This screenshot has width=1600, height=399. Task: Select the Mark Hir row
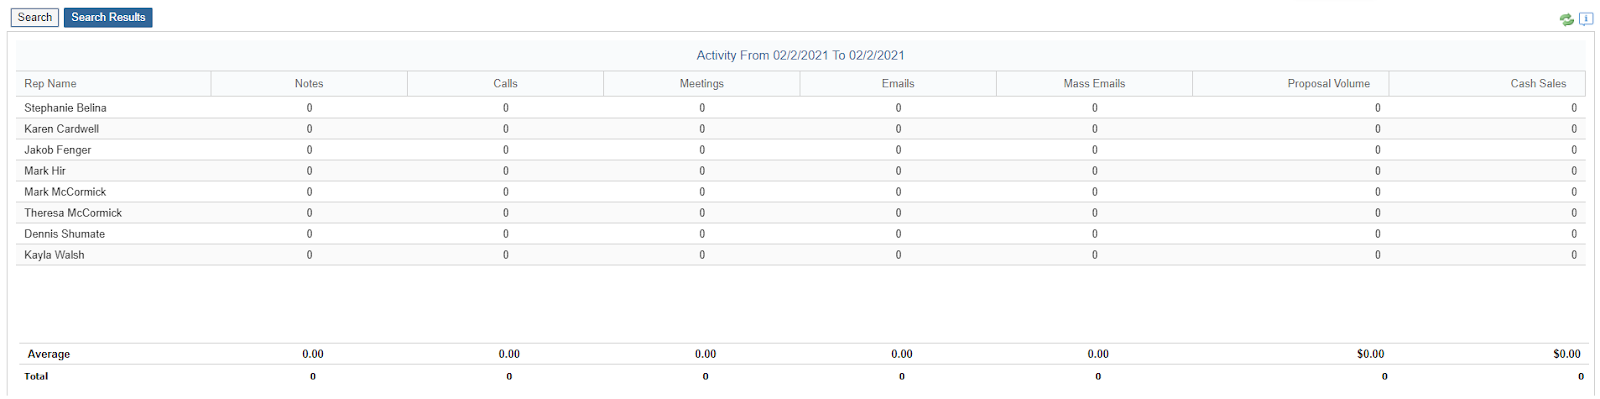tap(801, 171)
